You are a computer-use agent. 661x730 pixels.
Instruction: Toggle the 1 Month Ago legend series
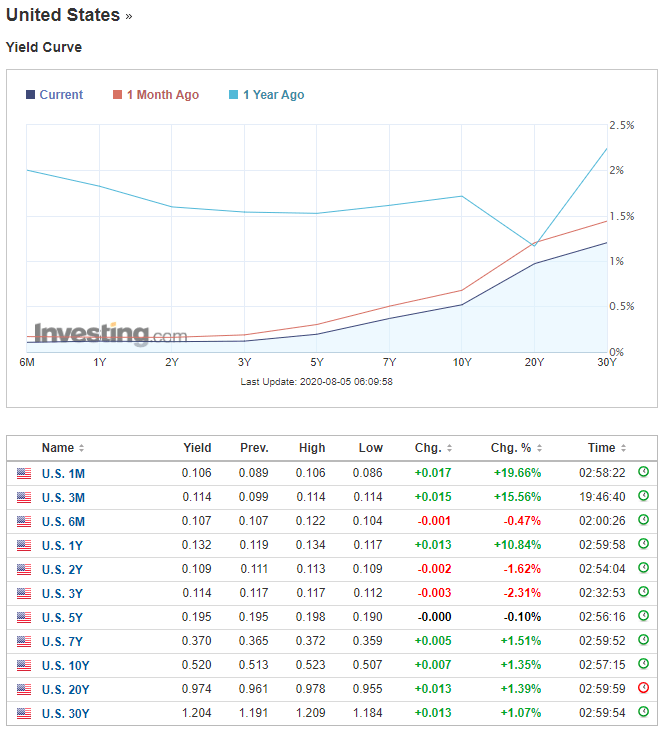162,95
